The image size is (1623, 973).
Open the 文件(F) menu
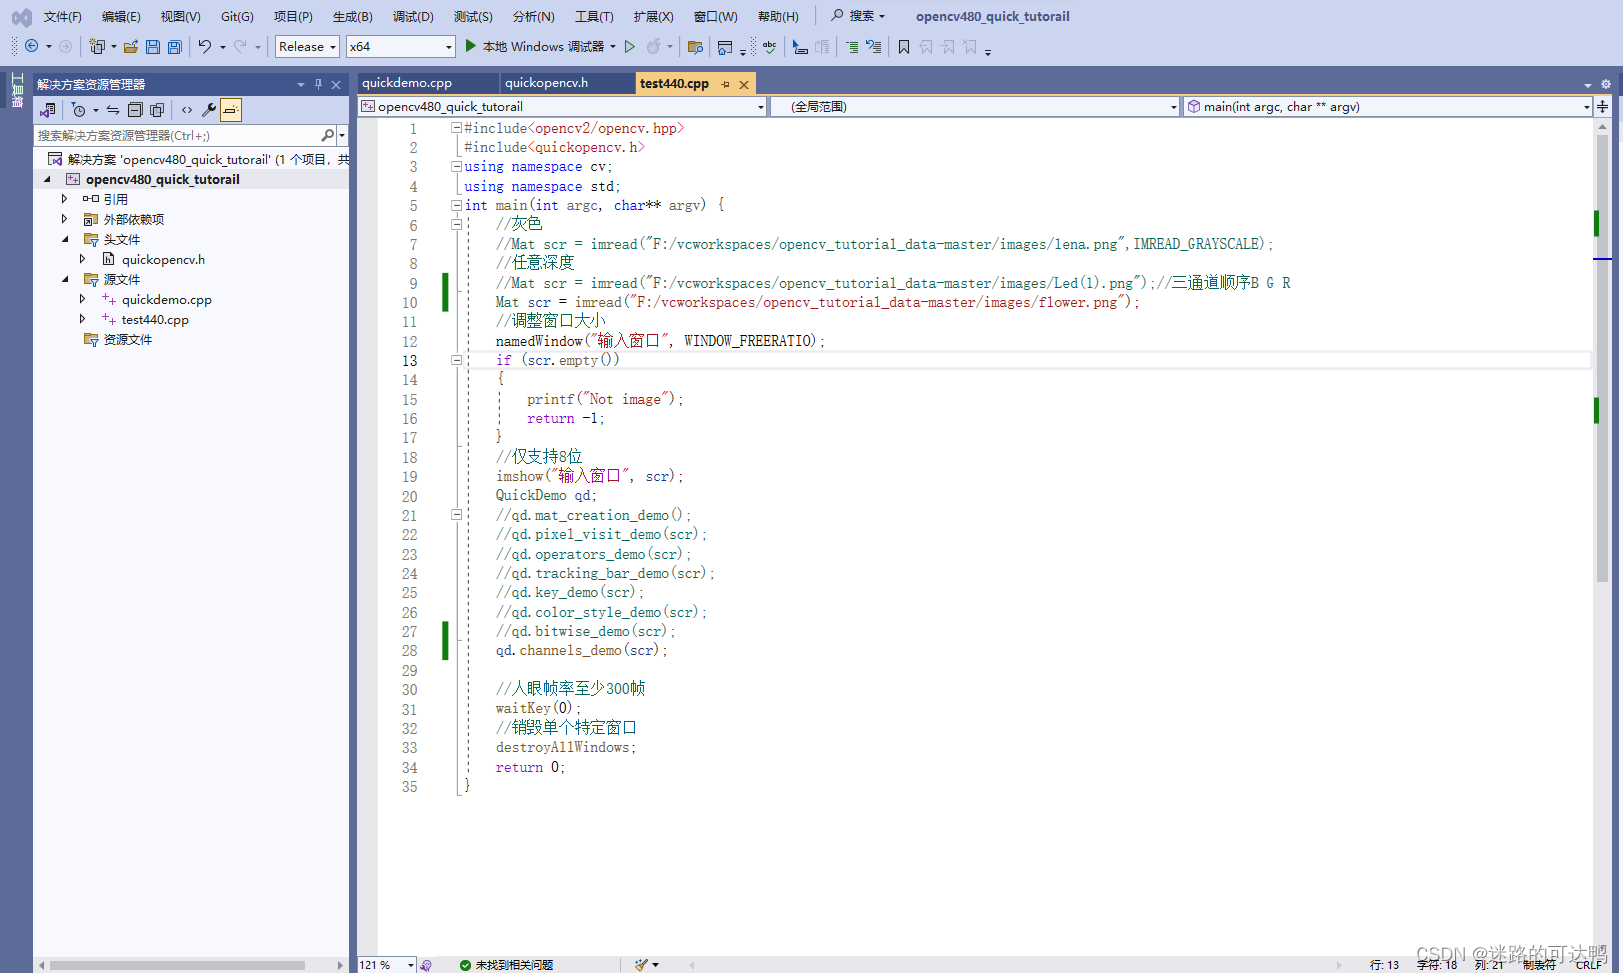tap(62, 16)
